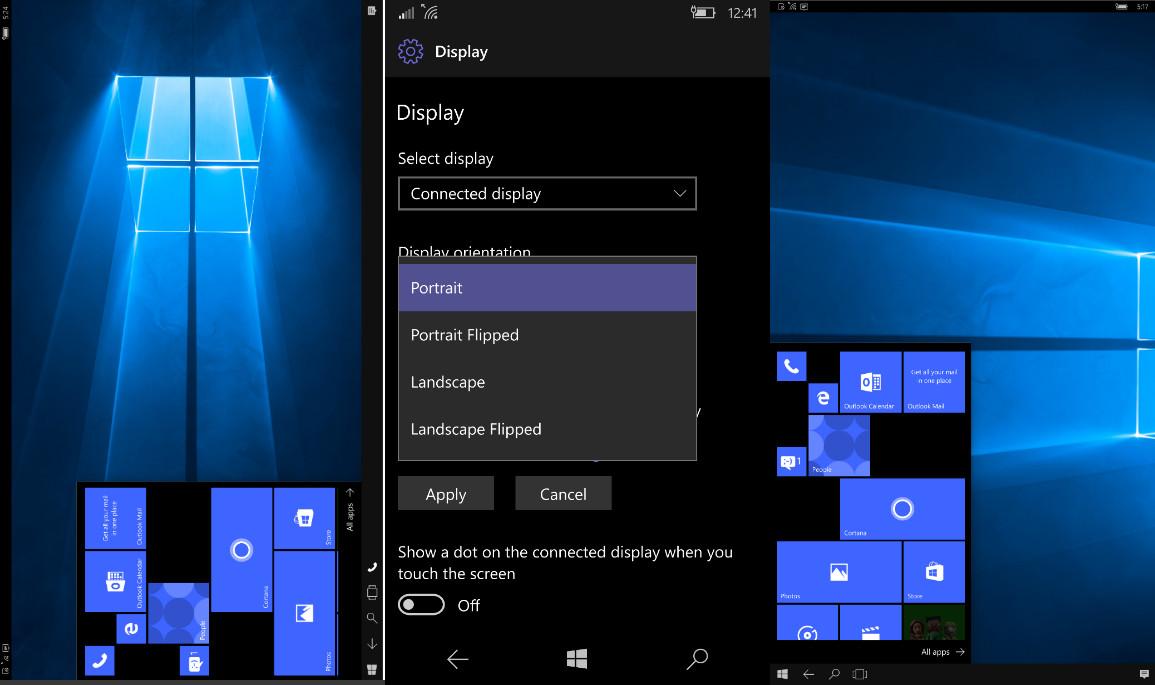Open Outlook Mail tile on the rotated left screen
Viewport: 1155px width, 685px height.
(x=115, y=519)
